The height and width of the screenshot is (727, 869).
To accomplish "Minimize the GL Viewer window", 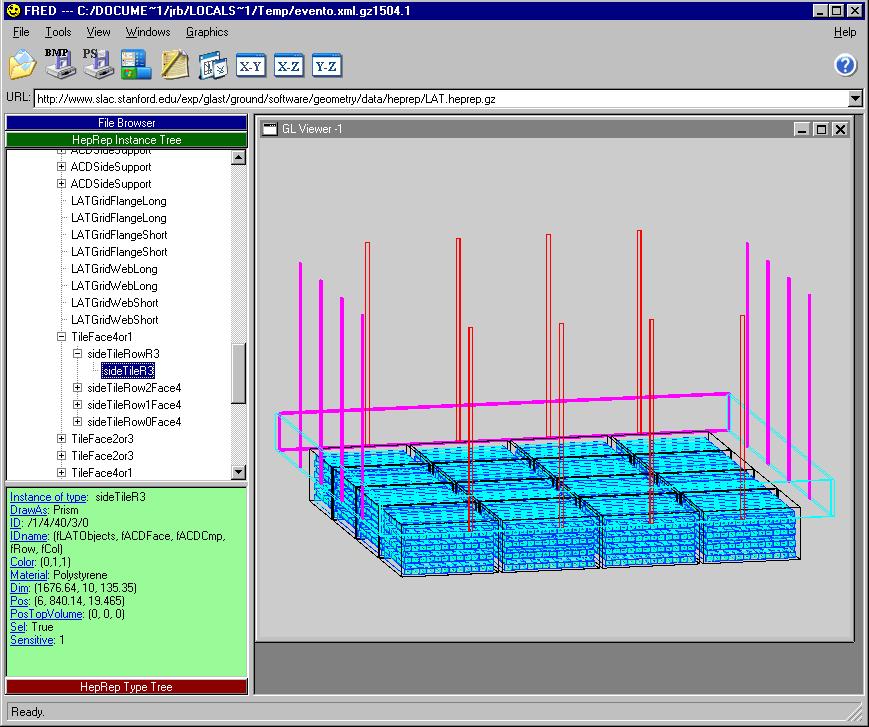I will click(x=802, y=129).
